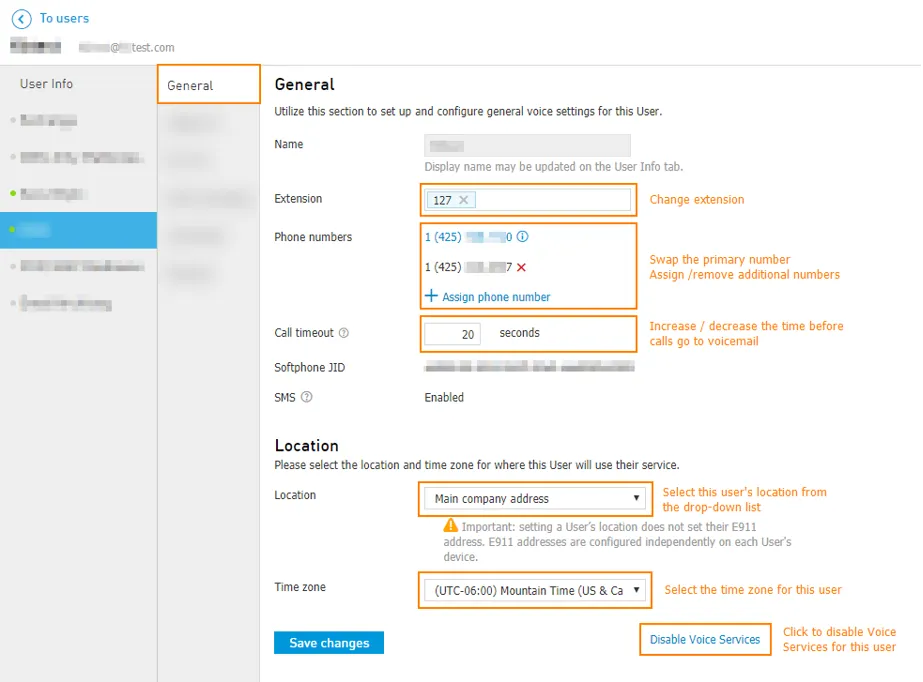Open info icon beside primary phone number
923x682 pixels.
[x=522, y=237]
